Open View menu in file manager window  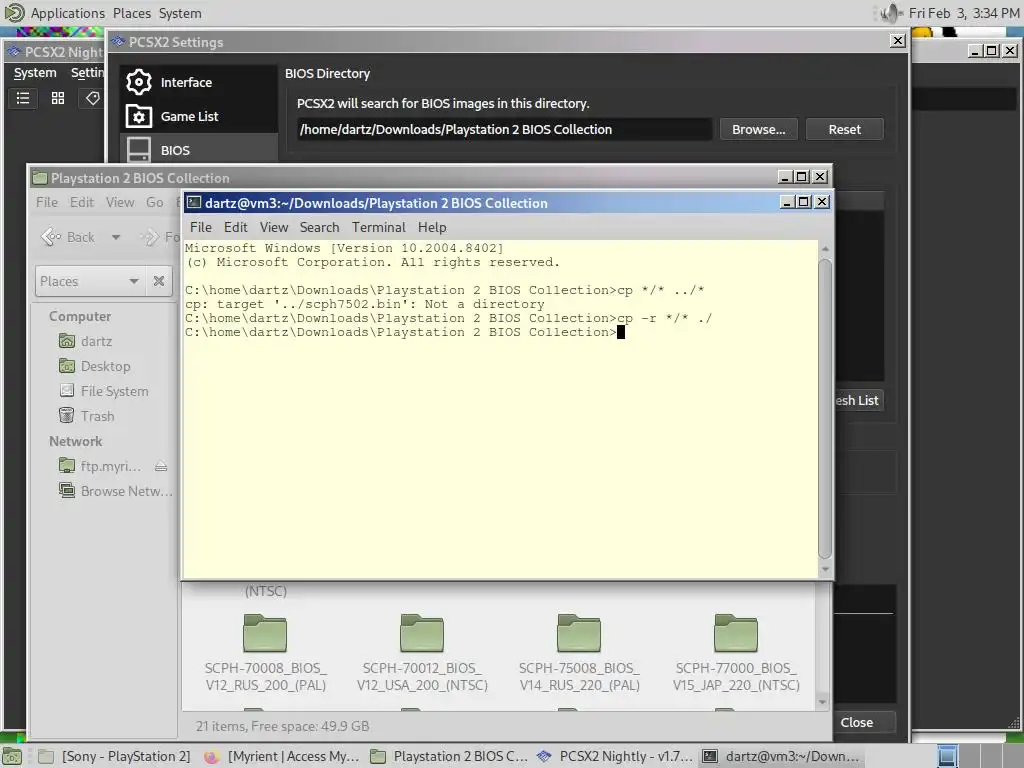coord(120,202)
